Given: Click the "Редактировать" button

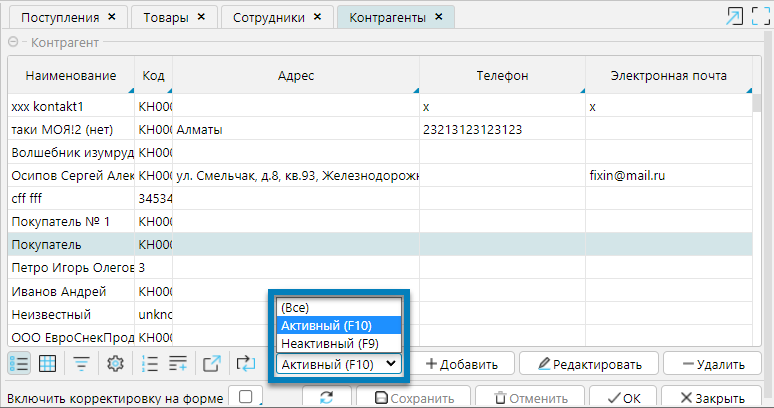Looking at the screenshot, I should click(x=589, y=364).
